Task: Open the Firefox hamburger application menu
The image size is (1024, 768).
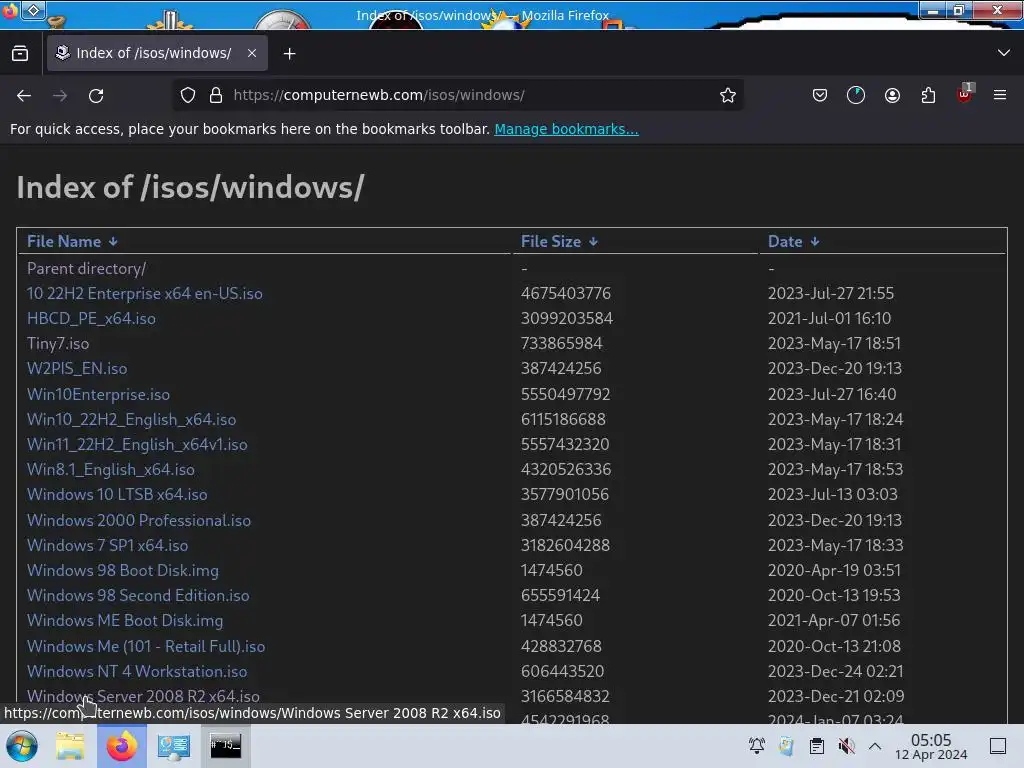Action: pyautogui.click(x=1000, y=95)
